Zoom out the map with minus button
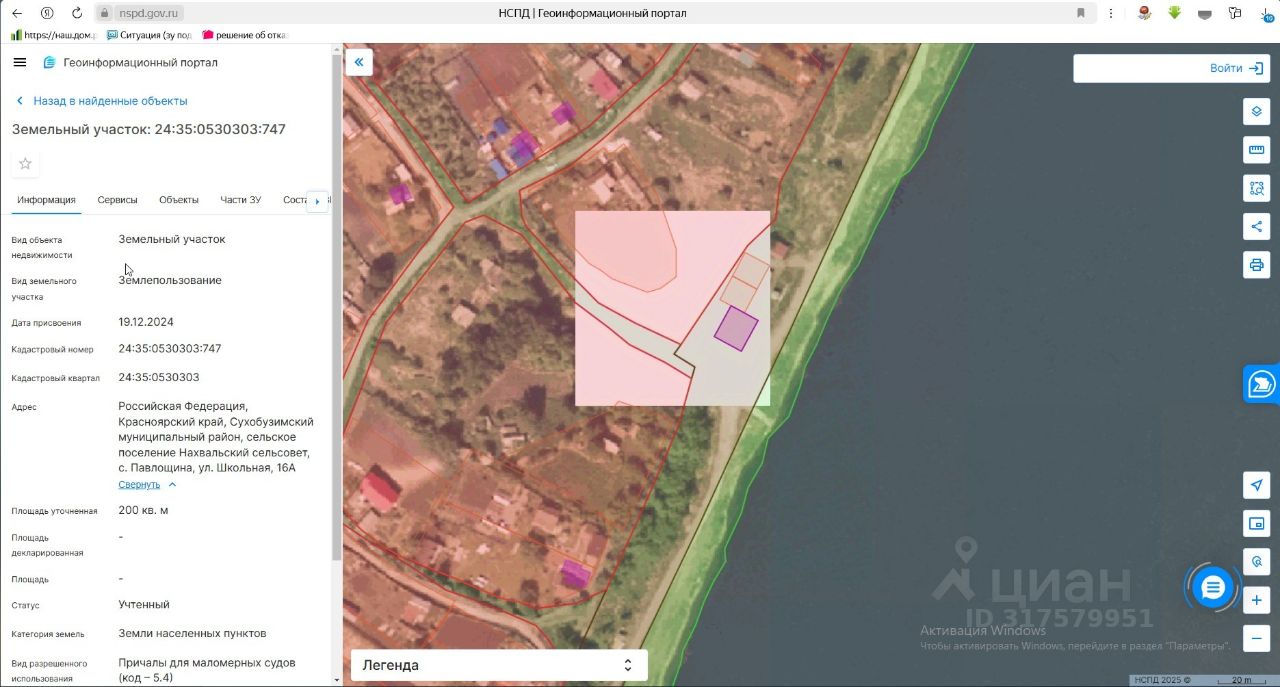Screen dimensions: 1280x687 tap(1257, 638)
